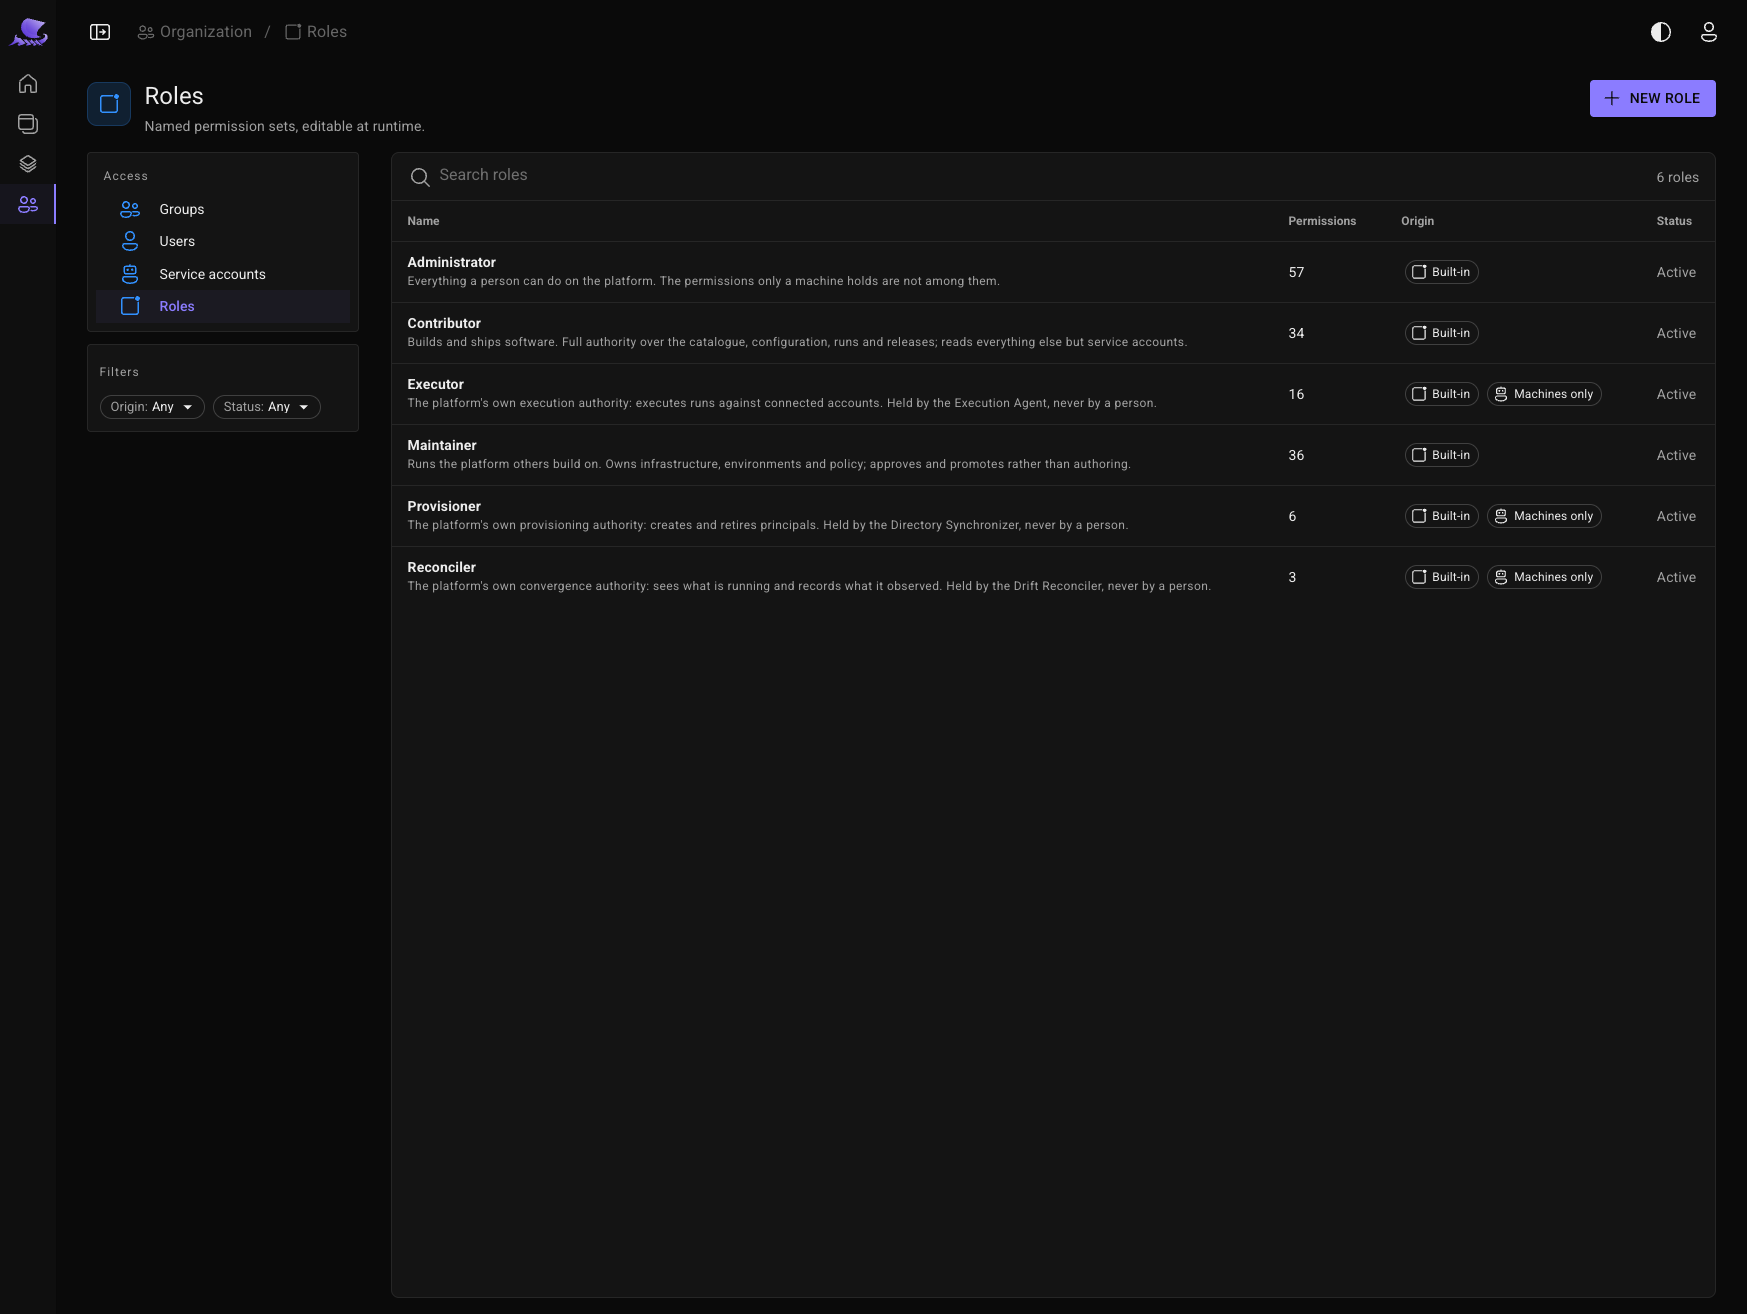Open the app logo home link
Viewport: 1747px width, 1314px height.
[29, 32]
